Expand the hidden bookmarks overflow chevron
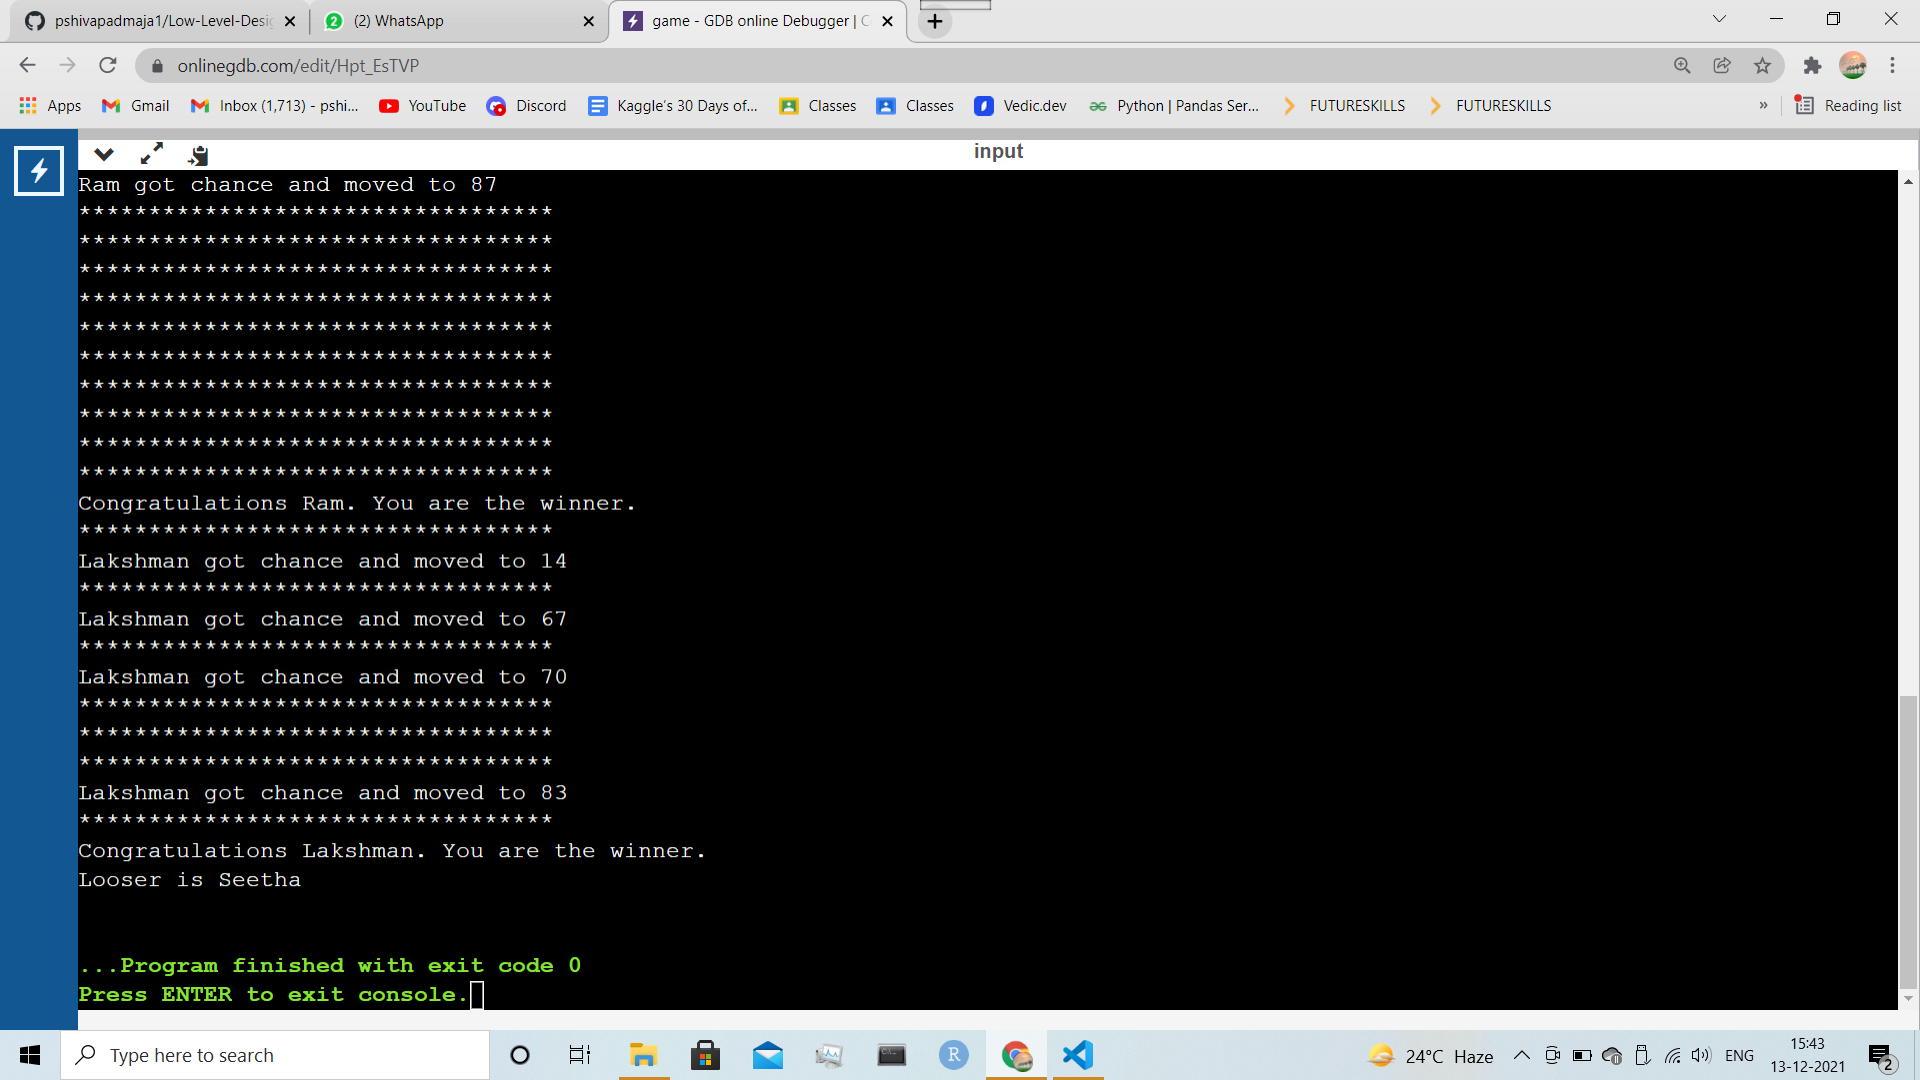This screenshot has width=1920, height=1080. click(1763, 106)
